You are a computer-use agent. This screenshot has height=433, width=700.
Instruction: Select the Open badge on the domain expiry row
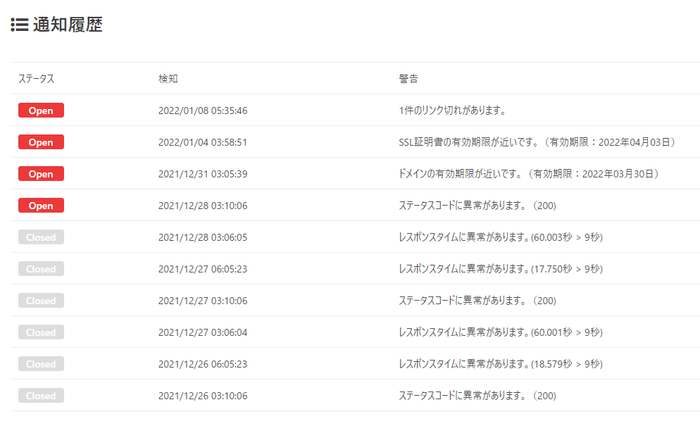point(41,174)
